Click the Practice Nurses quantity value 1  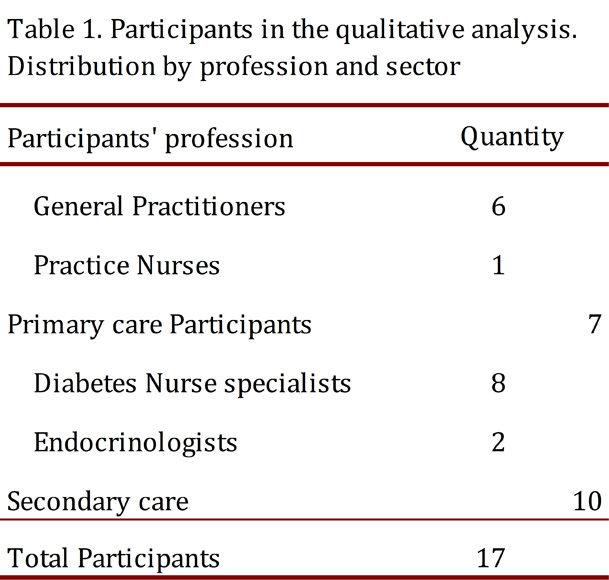click(498, 265)
